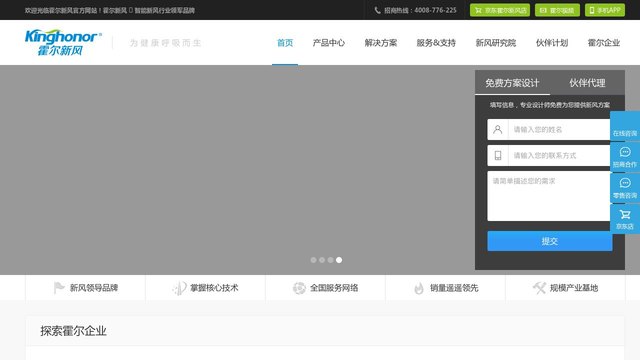Image resolution: width=640 pixels, height=360 pixels.
Task: Click the 招商合作 chat bubble icon
Action: (x=625, y=152)
